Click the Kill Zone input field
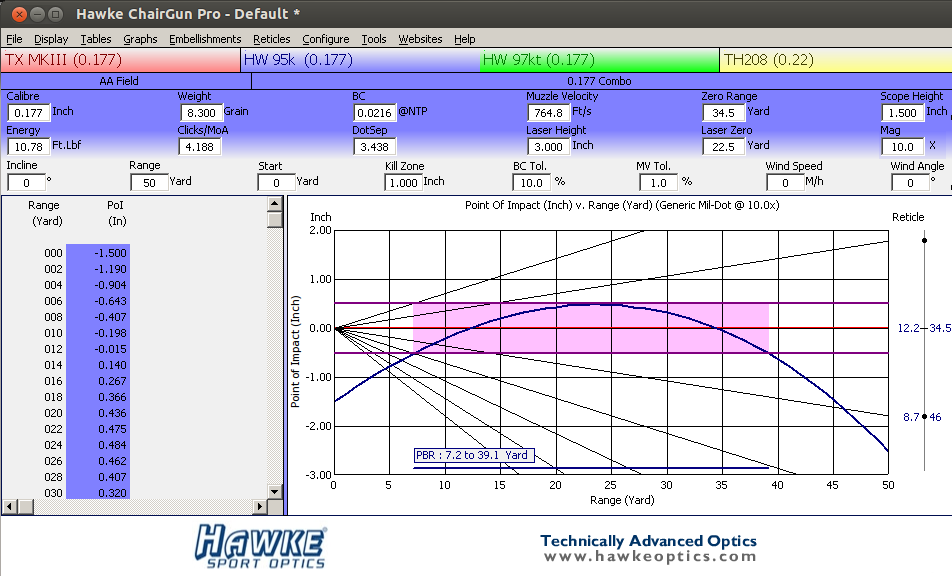952x576 pixels. click(x=403, y=183)
